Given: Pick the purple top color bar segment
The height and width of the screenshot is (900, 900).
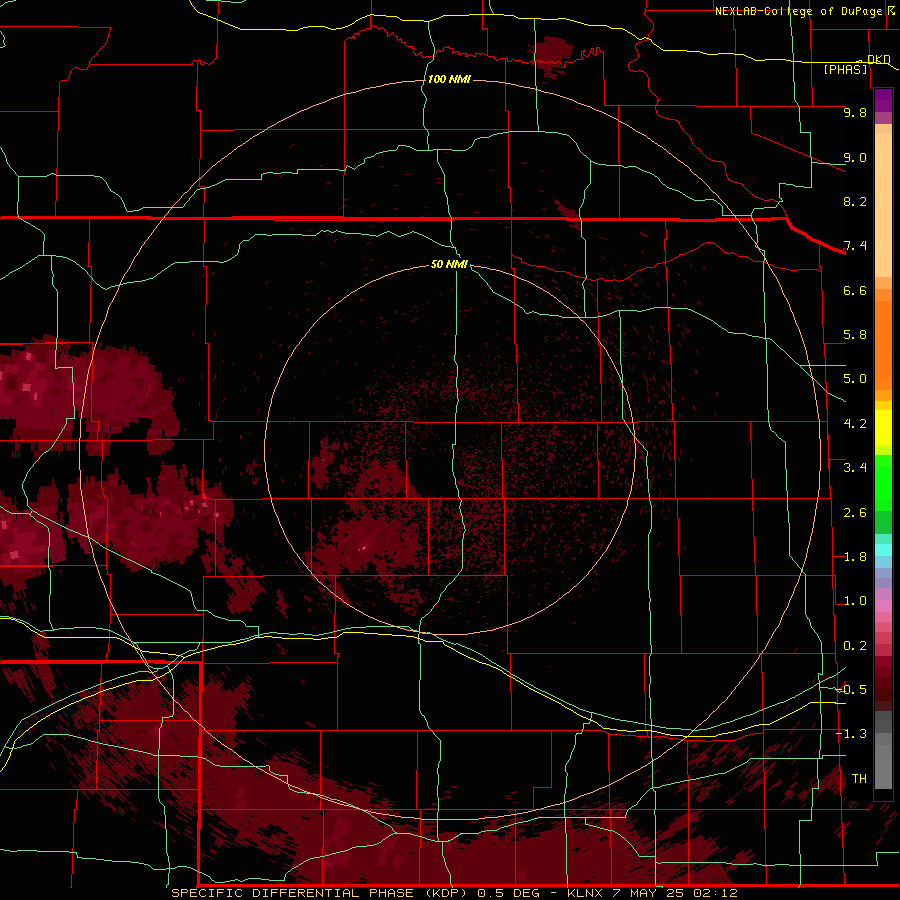Looking at the screenshot, I should coord(883,100).
